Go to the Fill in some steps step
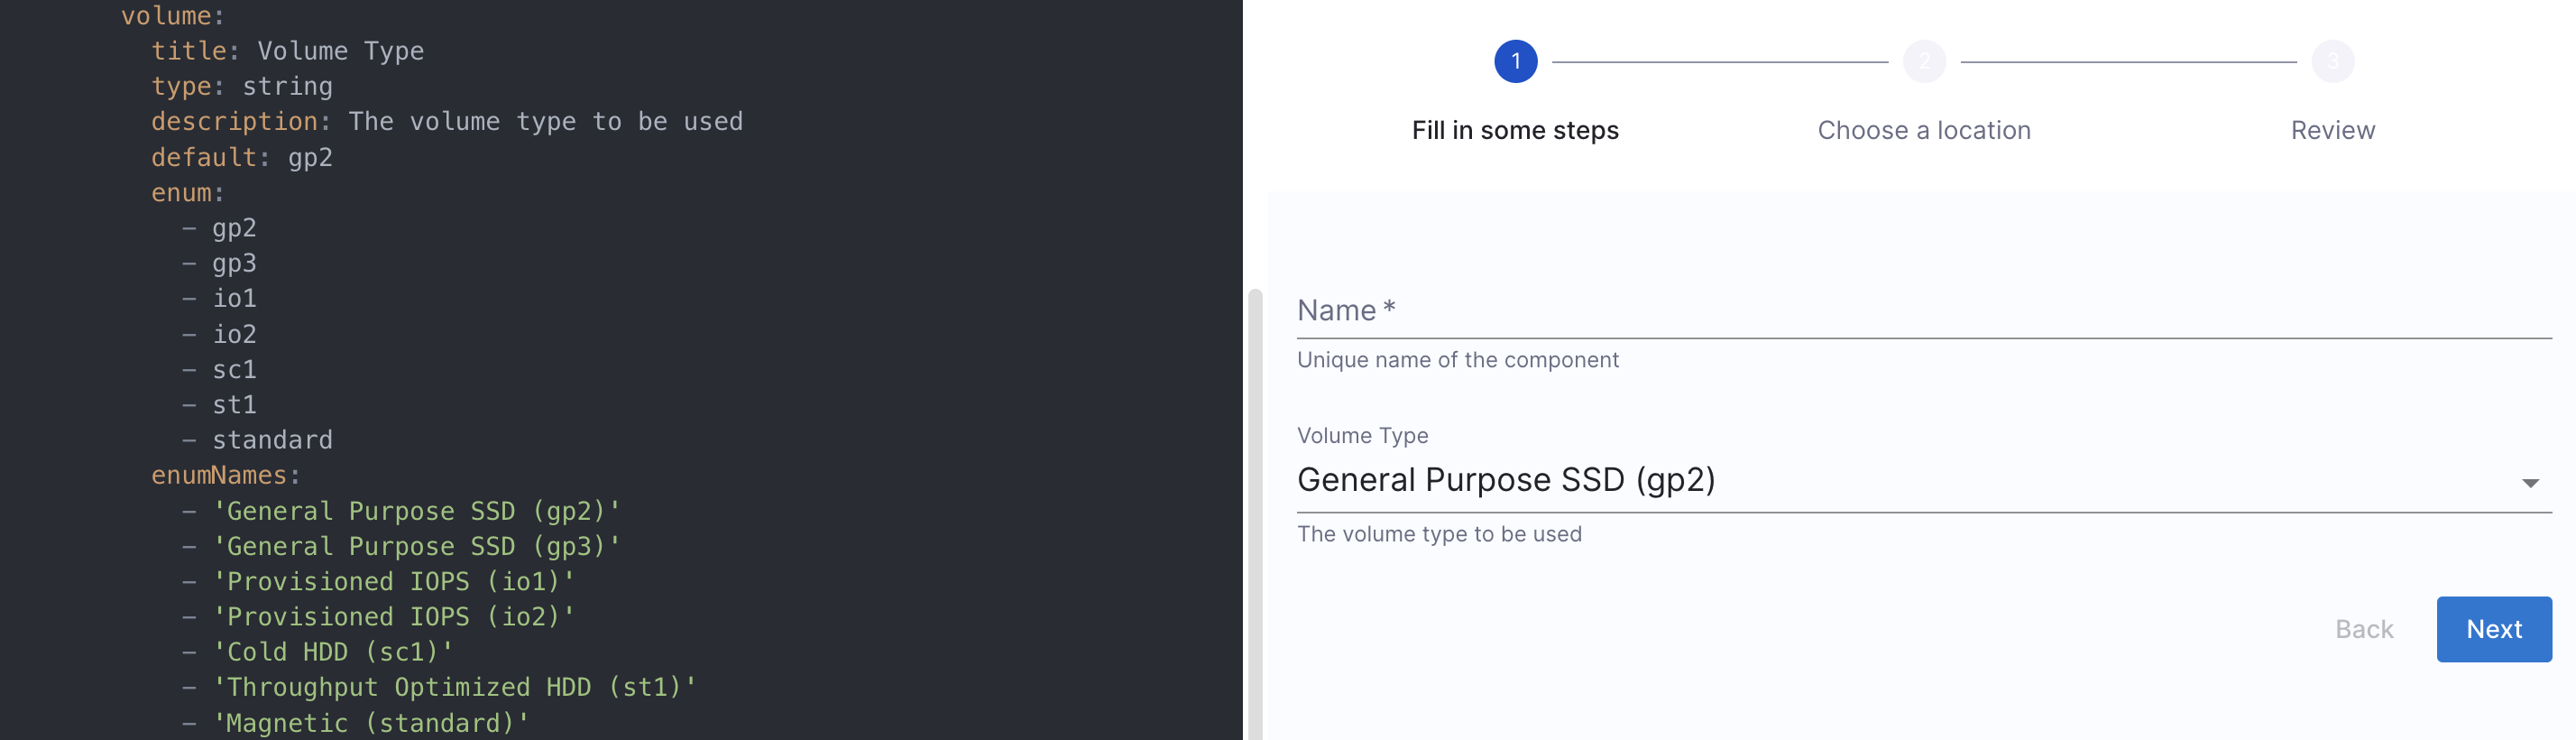Image resolution: width=2576 pixels, height=740 pixels. click(1515, 131)
